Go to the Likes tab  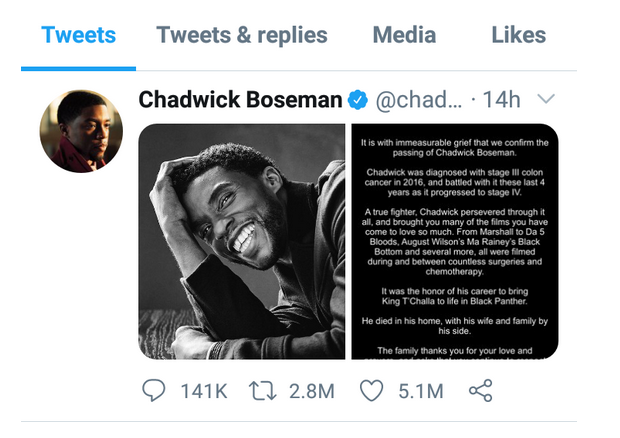click(518, 35)
